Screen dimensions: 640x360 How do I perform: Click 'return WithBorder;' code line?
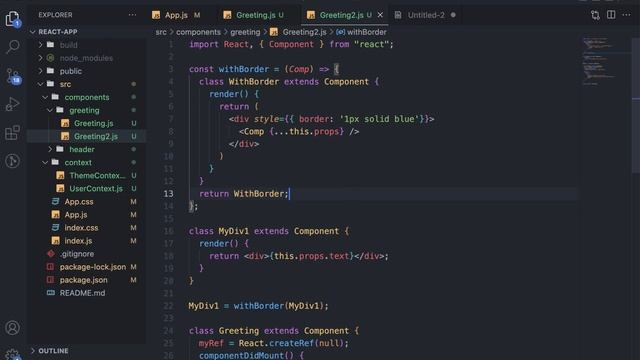[244, 194]
